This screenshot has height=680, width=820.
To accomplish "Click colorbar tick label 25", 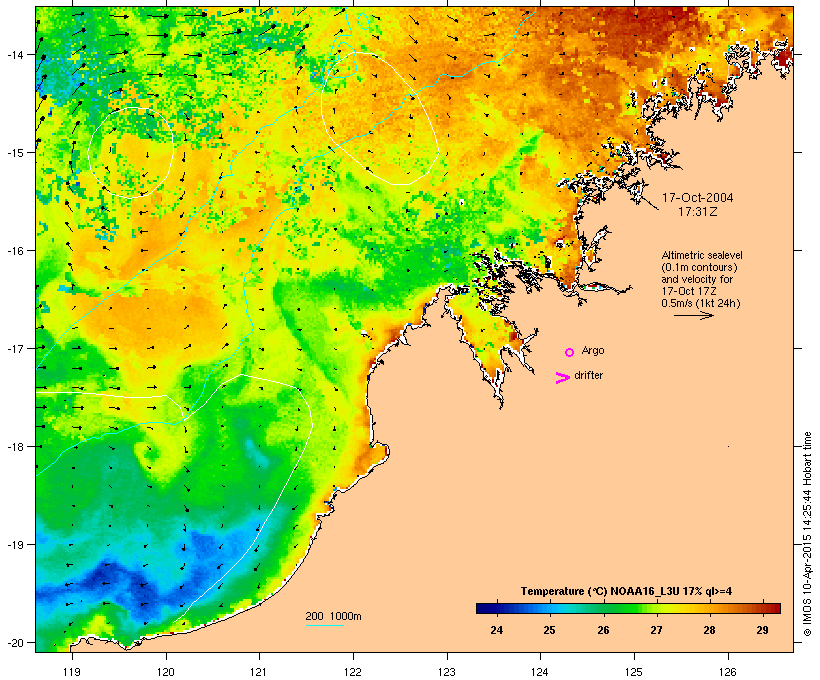I will coord(549,630).
